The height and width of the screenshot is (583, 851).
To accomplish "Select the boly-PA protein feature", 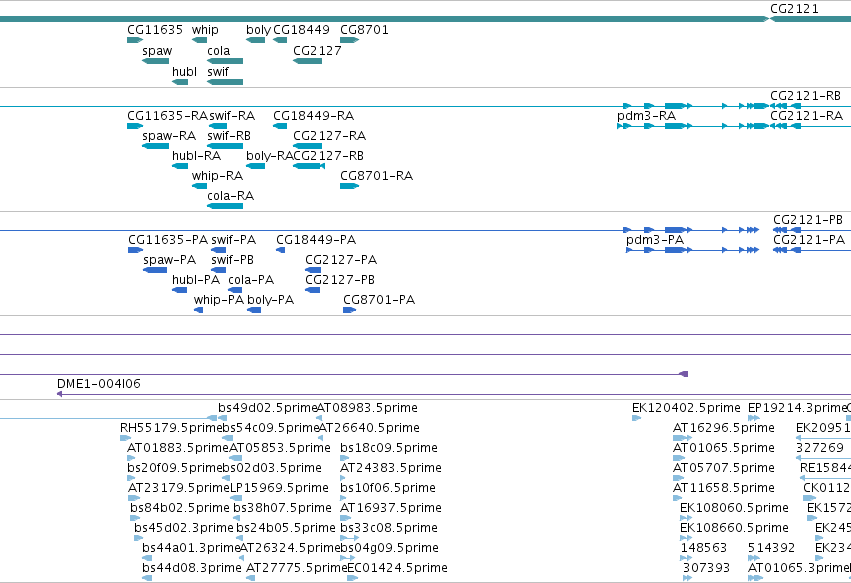I will 253,310.
